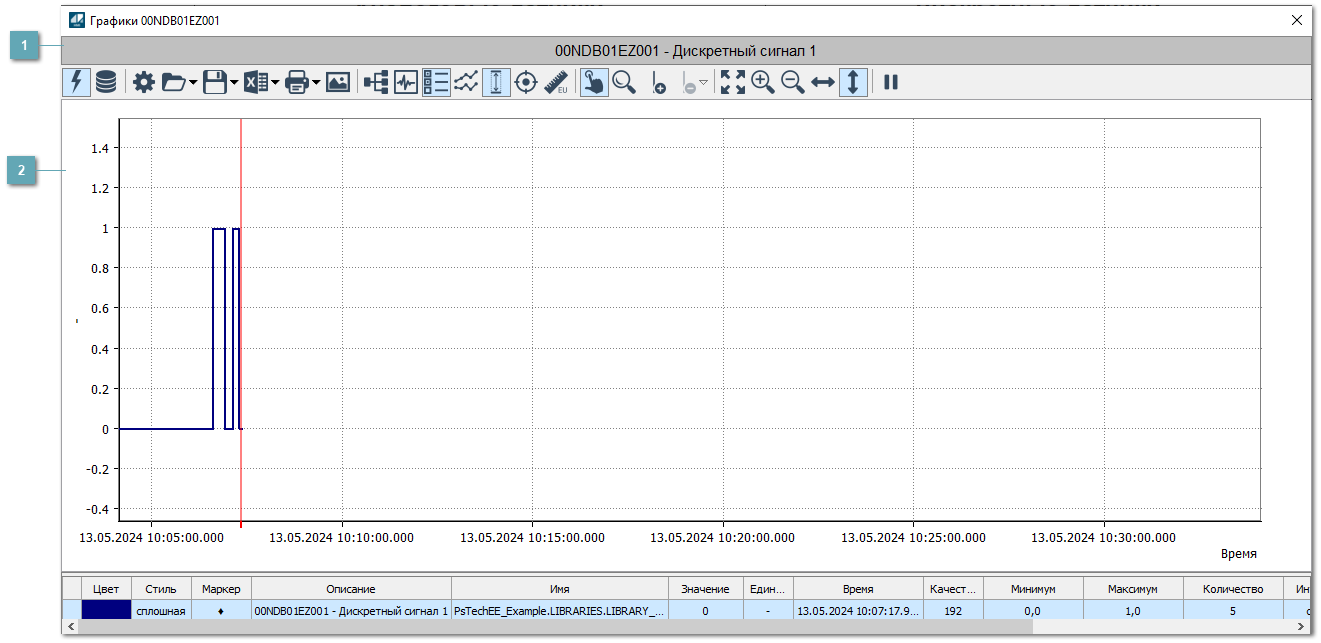1321x643 pixels.
Task: Expand the save diskette dropdown arrow
Action: click(234, 83)
